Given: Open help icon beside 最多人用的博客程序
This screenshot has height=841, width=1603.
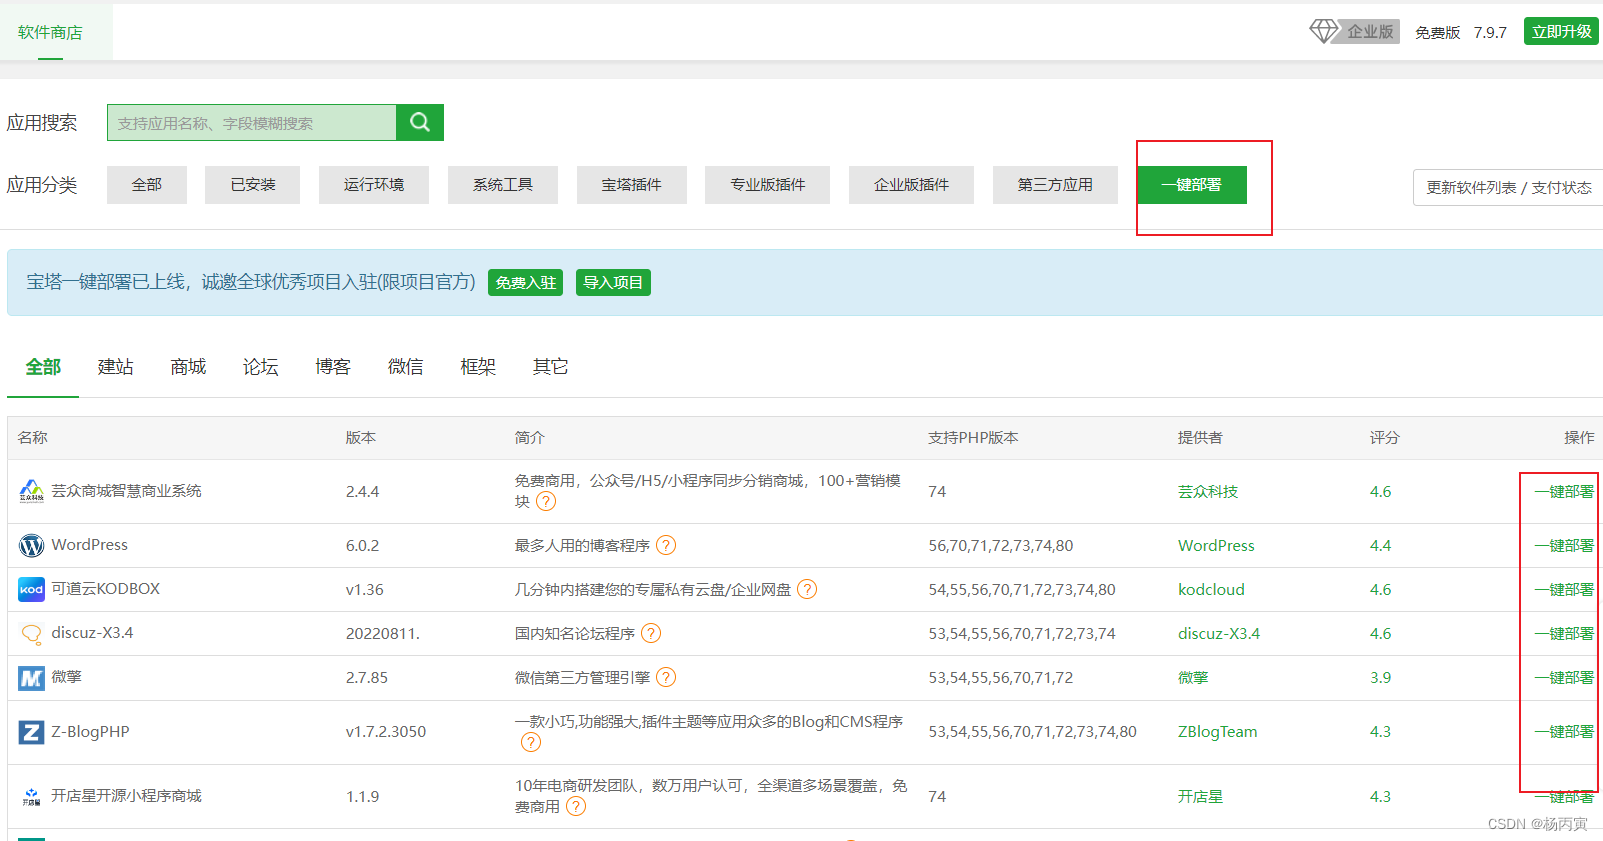Looking at the screenshot, I should point(666,545).
